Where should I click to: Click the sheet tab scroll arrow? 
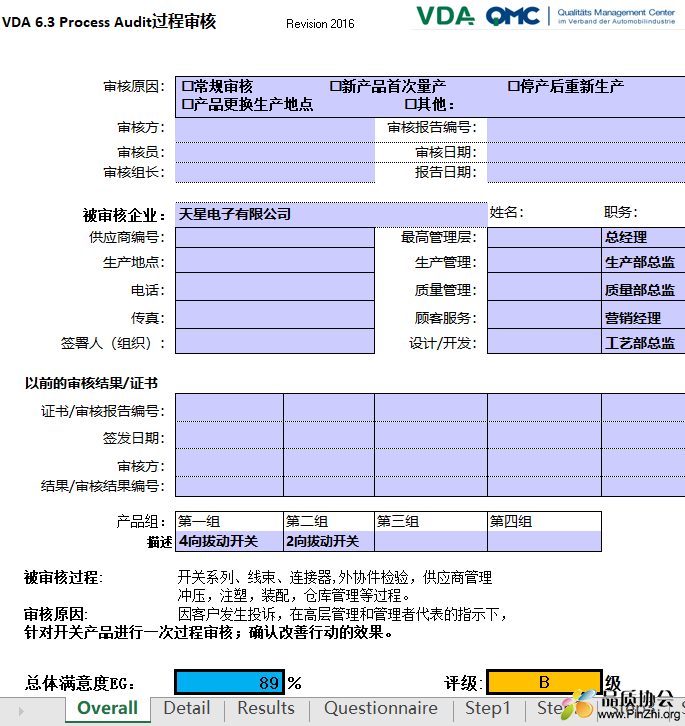click(x=21, y=710)
